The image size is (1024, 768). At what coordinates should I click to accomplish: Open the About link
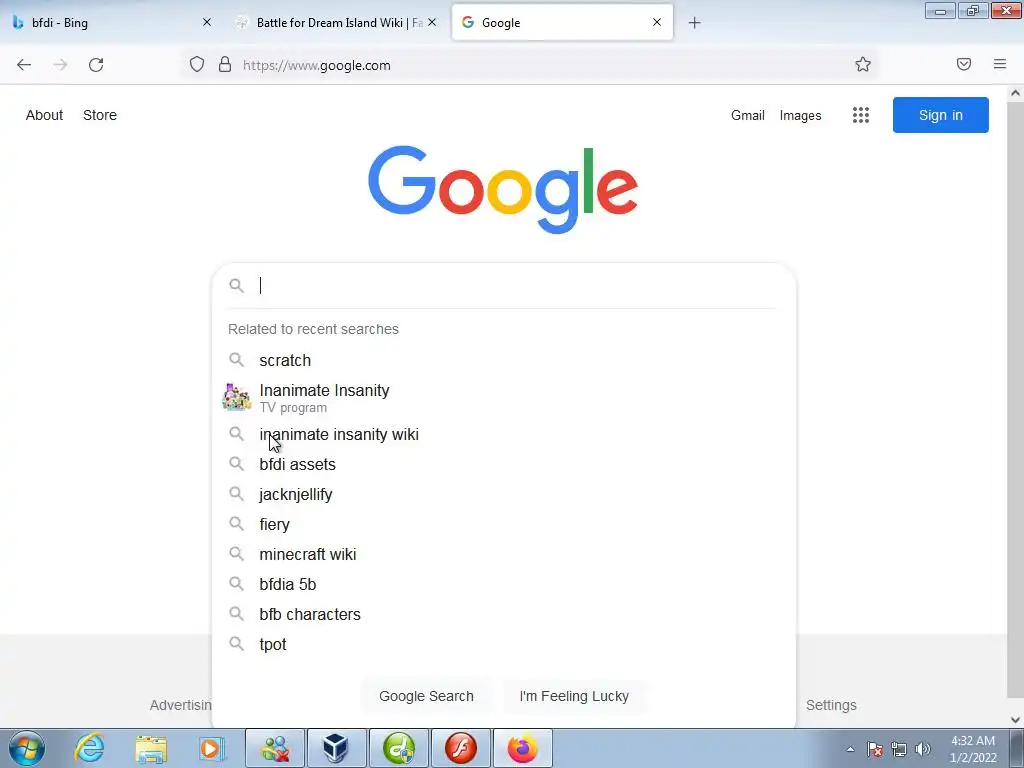click(x=44, y=115)
